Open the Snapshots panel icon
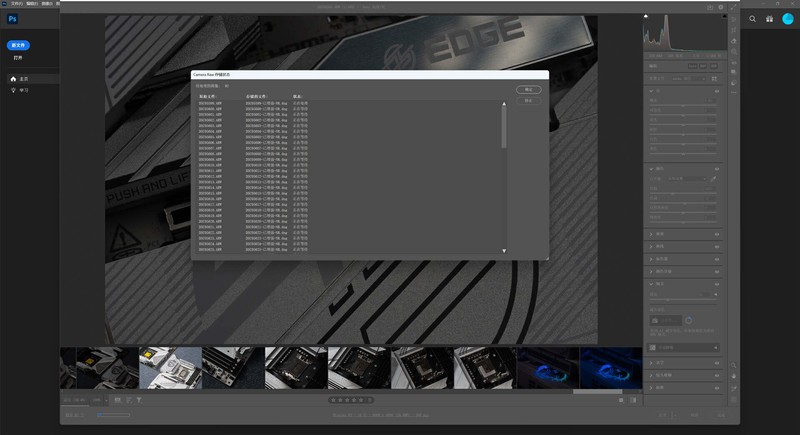This screenshot has width=800, height=435. [x=734, y=72]
